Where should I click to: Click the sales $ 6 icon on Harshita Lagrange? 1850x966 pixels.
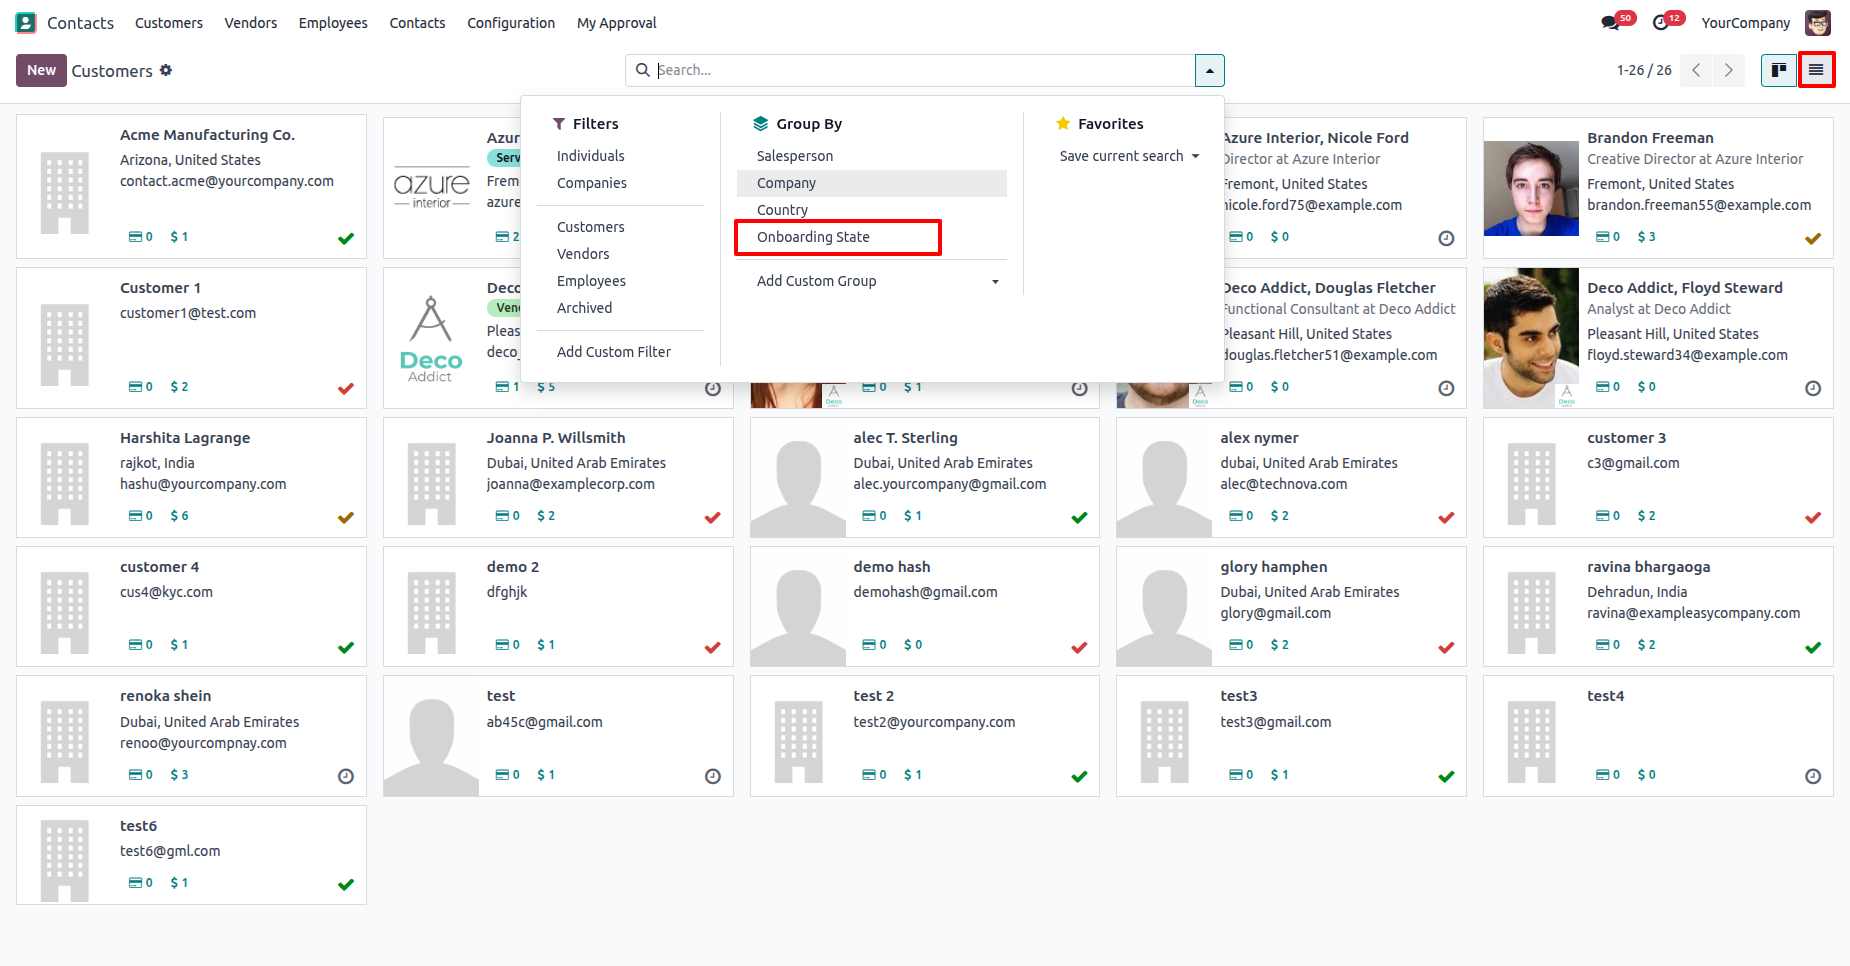179,516
